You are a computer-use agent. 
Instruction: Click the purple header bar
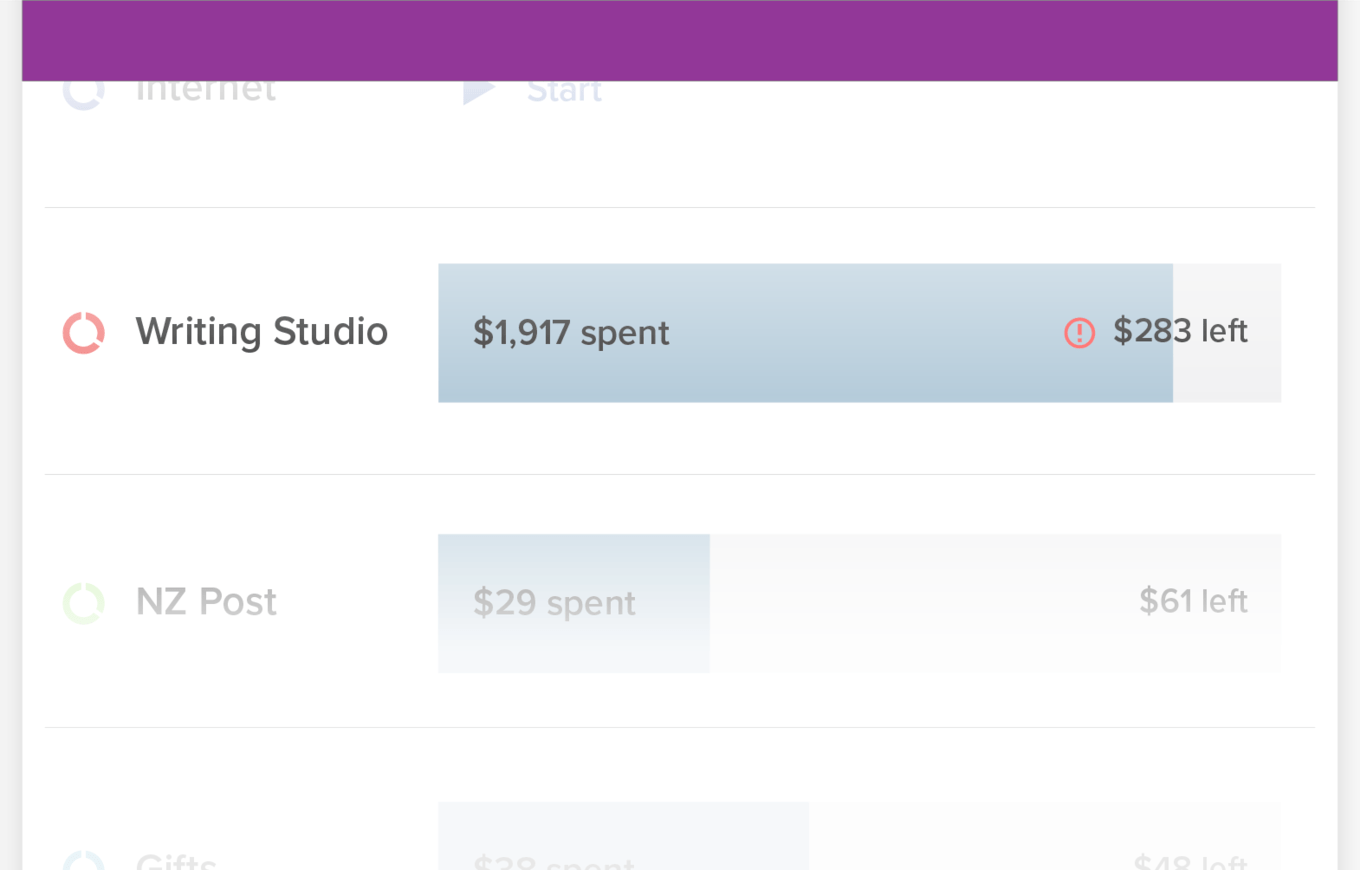click(x=680, y=40)
